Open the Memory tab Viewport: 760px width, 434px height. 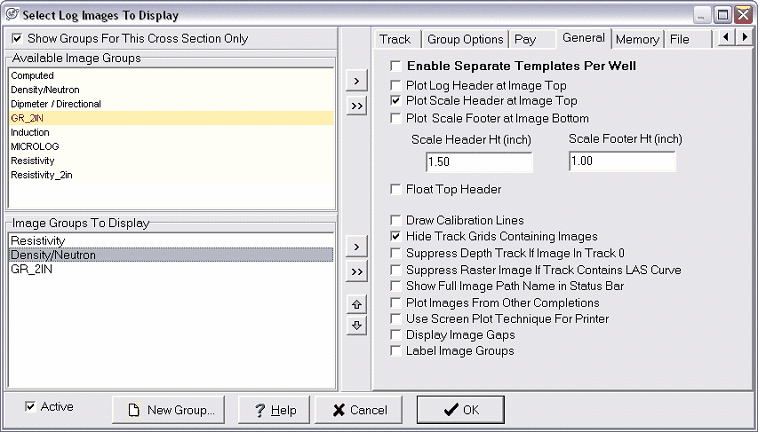point(637,39)
